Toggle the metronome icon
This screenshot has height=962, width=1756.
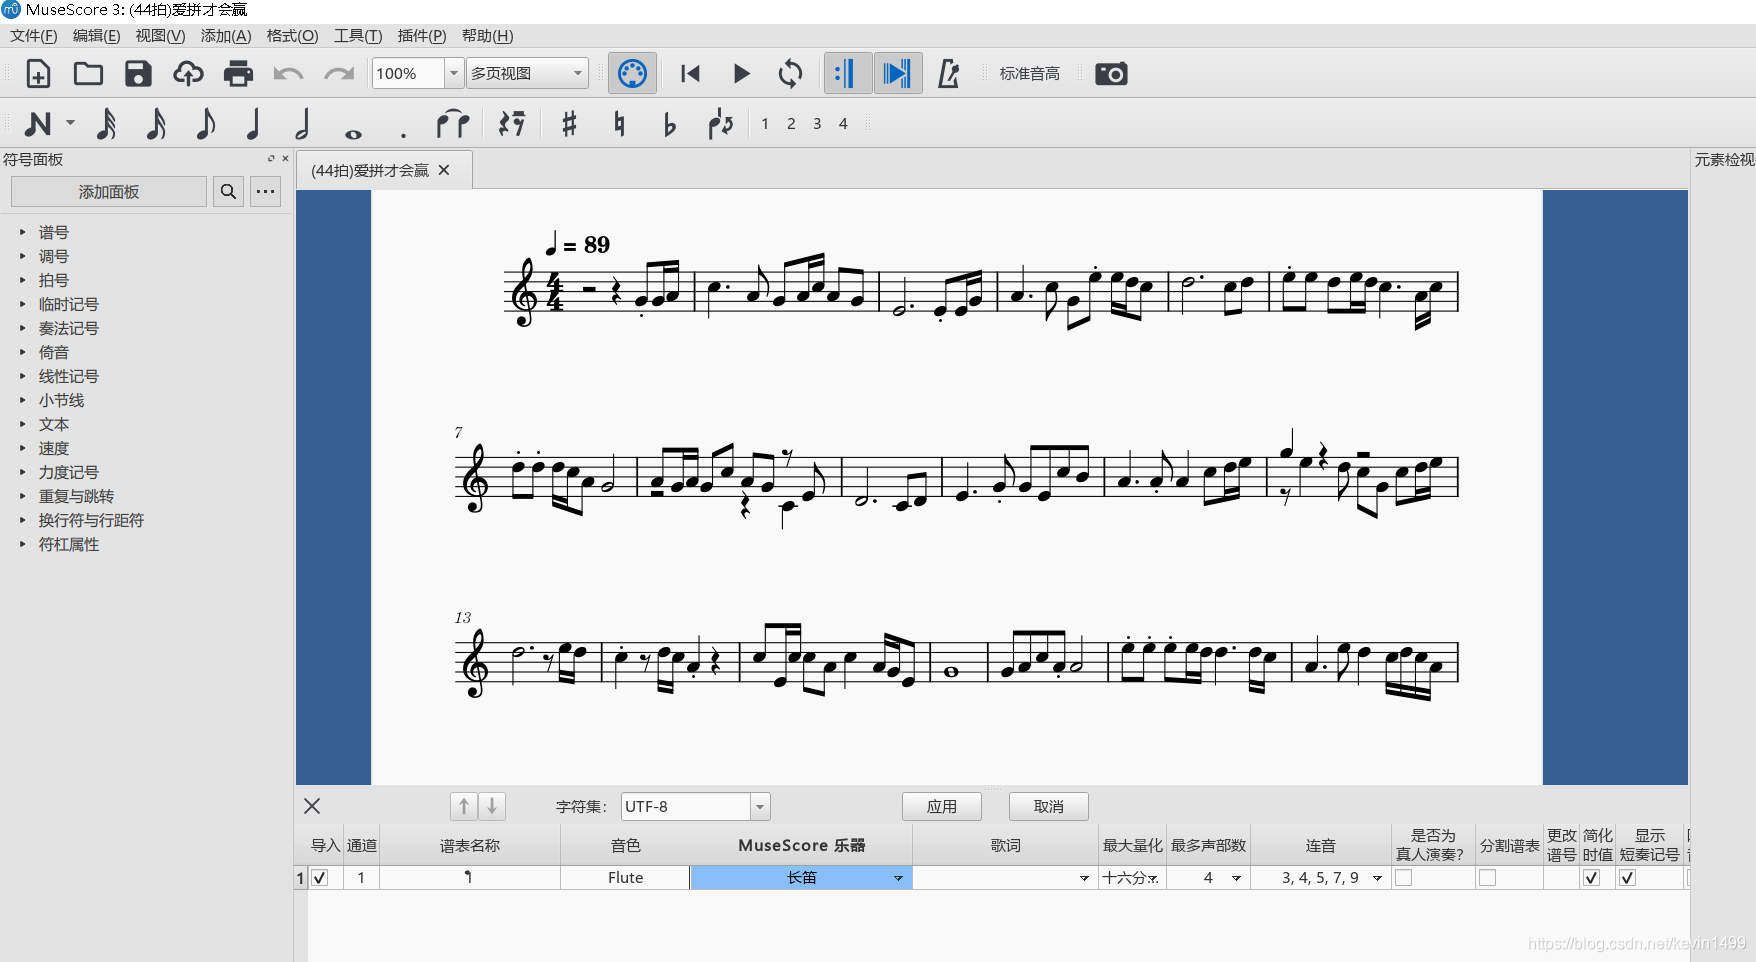click(948, 74)
